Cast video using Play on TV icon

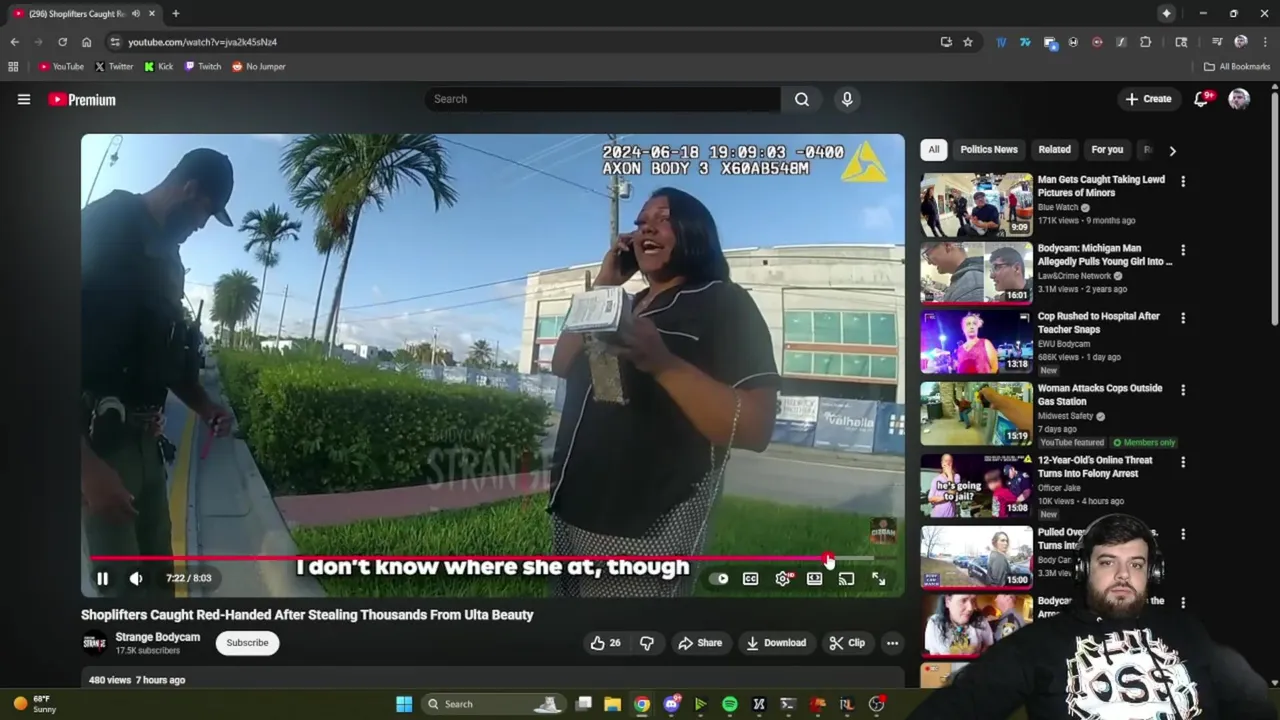(x=846, y=579)
